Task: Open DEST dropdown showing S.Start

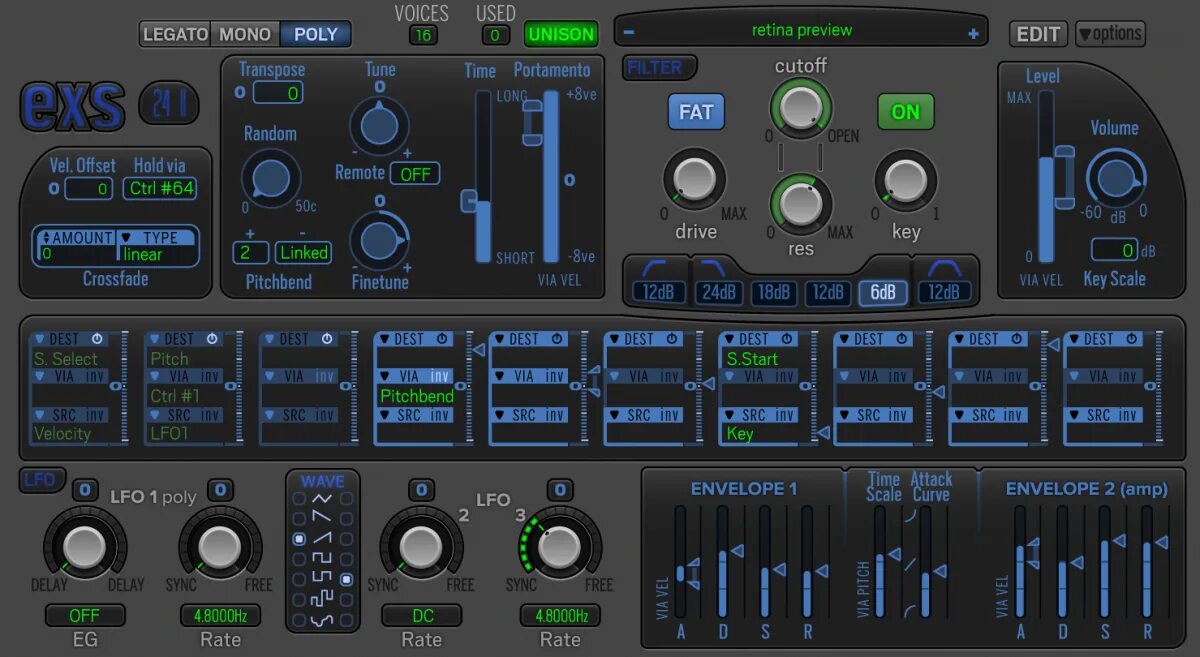Action: [757, 349]
